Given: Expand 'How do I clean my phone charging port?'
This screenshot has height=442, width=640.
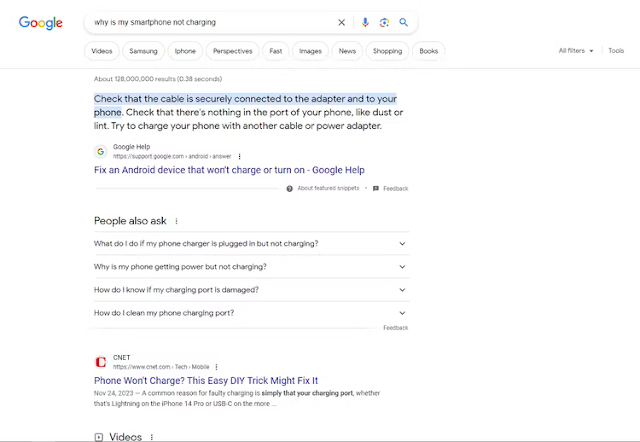Looking at the screenshot, I should pos(251,313).
